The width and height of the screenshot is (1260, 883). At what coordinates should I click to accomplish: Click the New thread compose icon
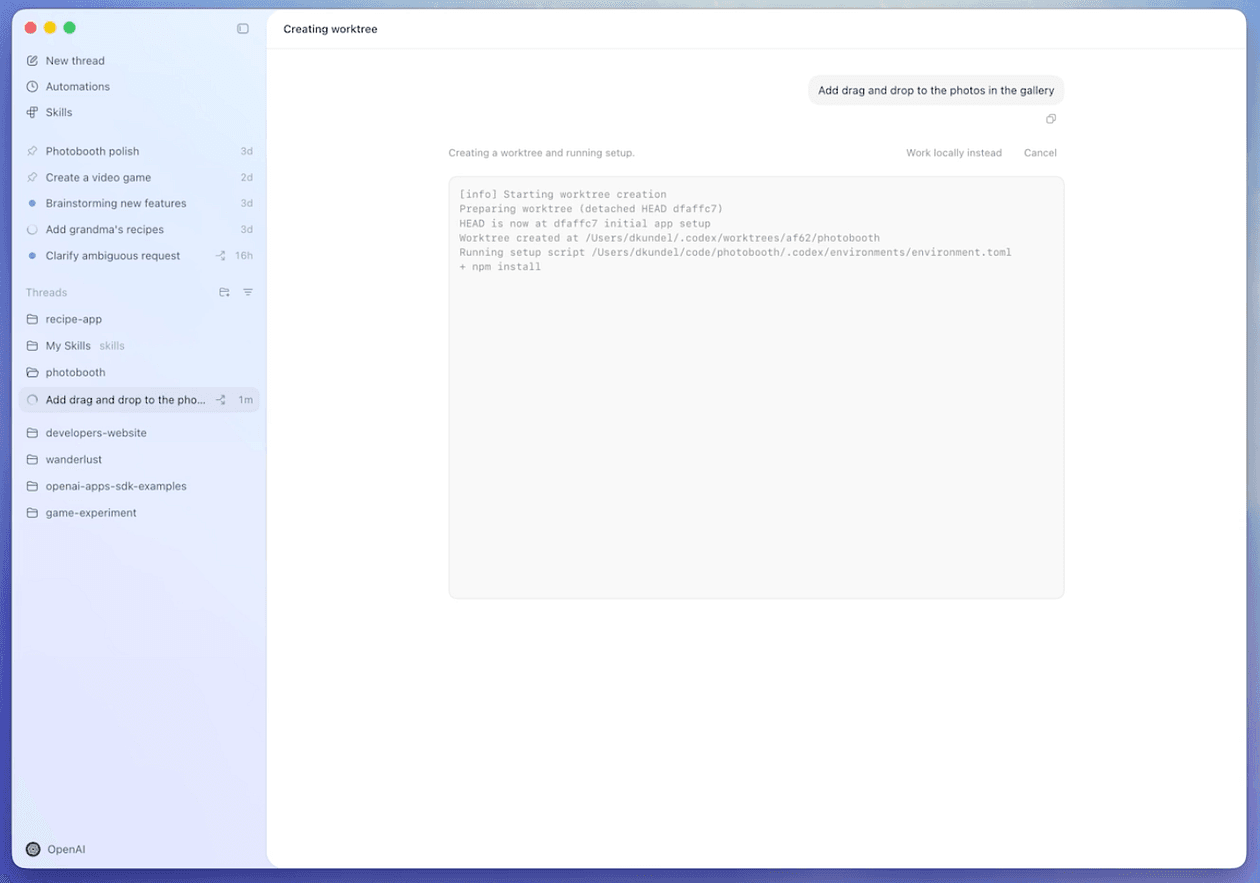tap(32, 61)
